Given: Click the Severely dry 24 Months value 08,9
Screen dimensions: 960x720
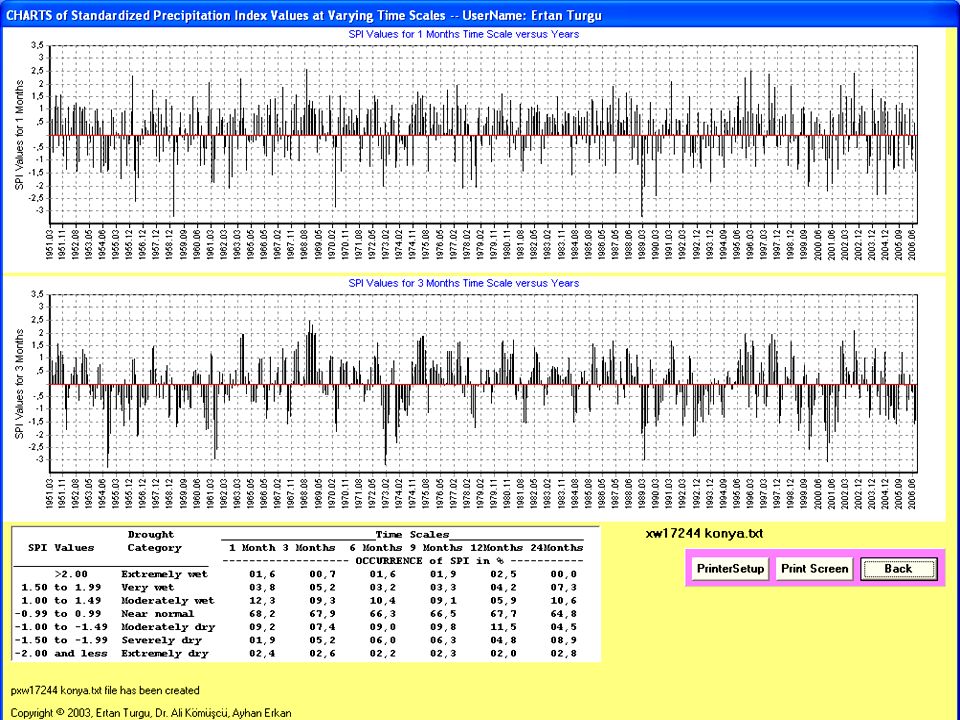Looking at the screenshot, I should [563, 640].
